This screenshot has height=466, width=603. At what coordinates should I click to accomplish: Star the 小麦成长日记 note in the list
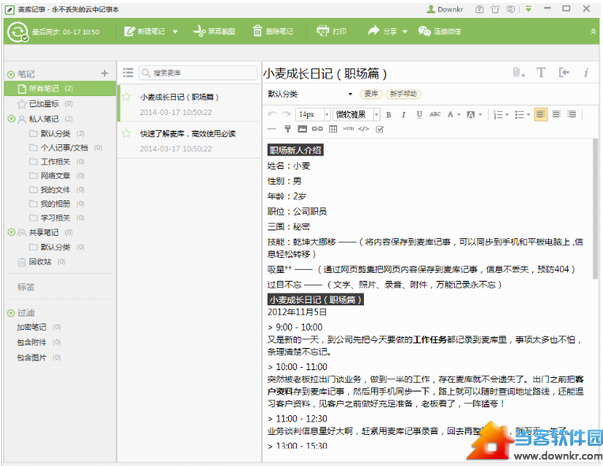pyautogui.click(x=126, y=97)
